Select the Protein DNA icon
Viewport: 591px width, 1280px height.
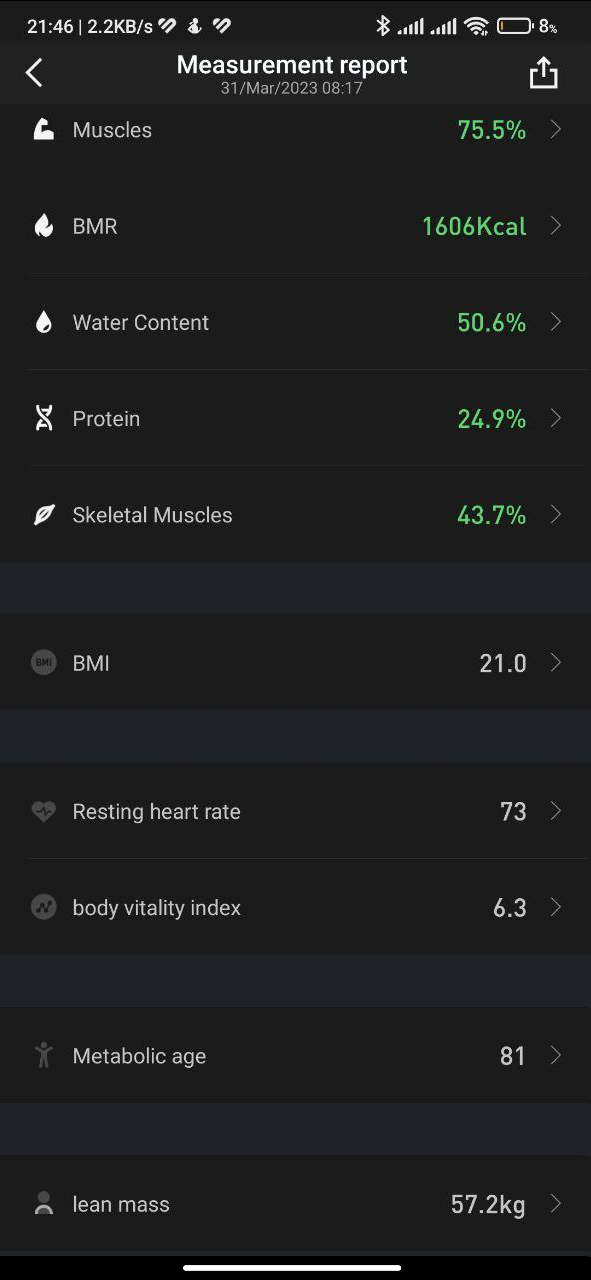(43, 418)
